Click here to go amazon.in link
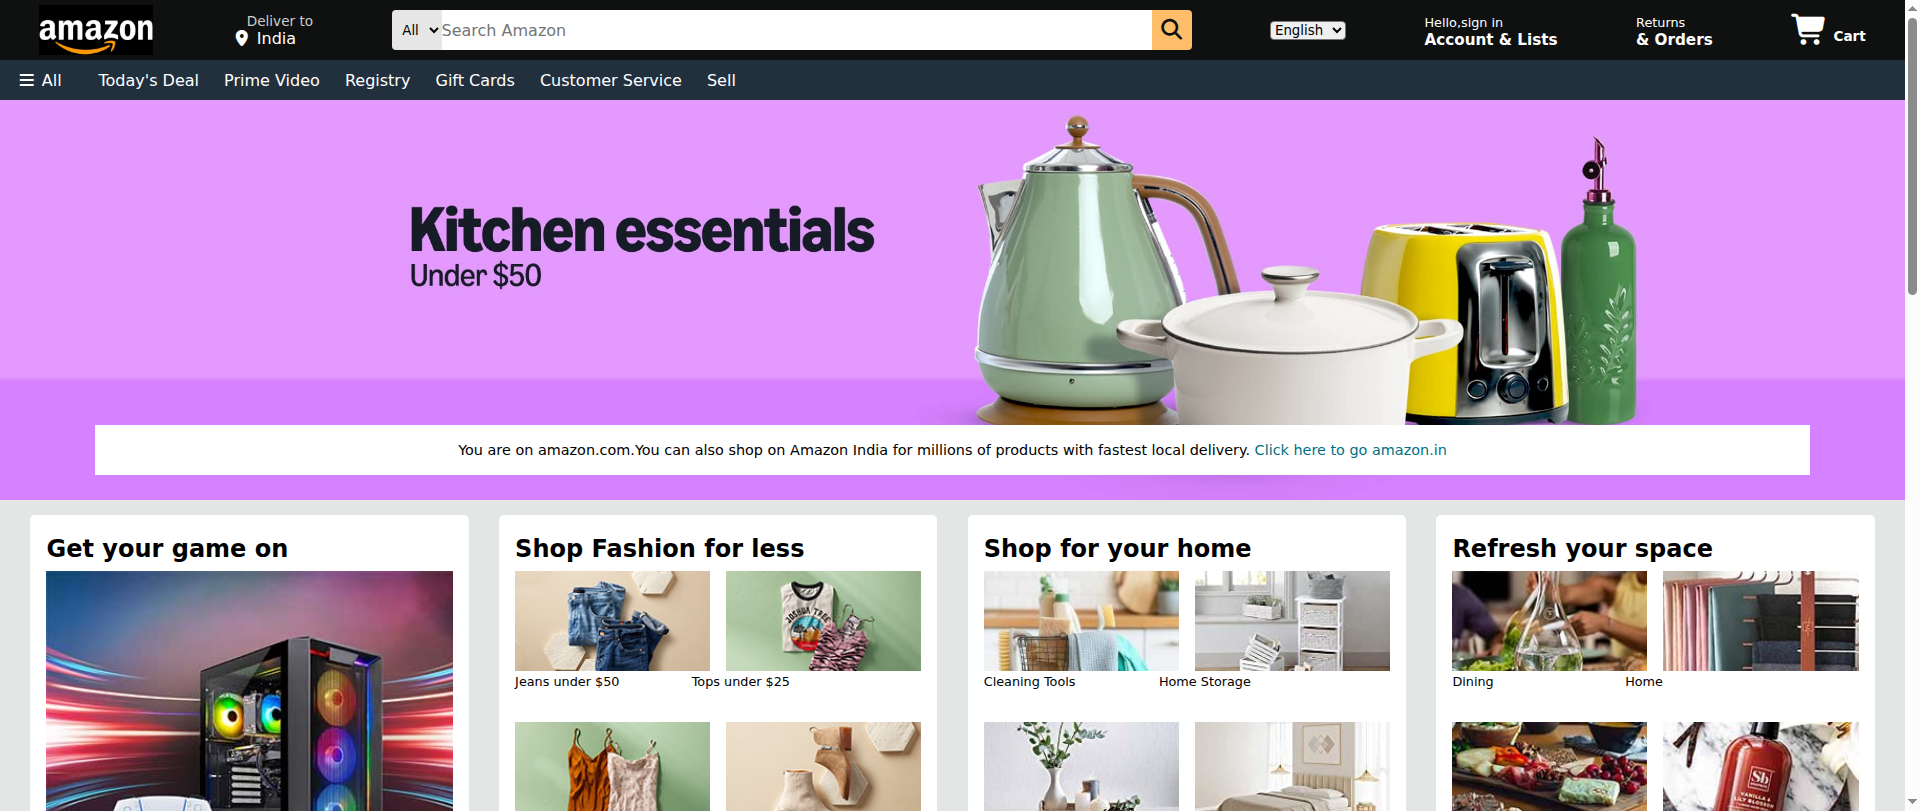The height and width of the screenshot is (811, 1920). (1350, 450)
